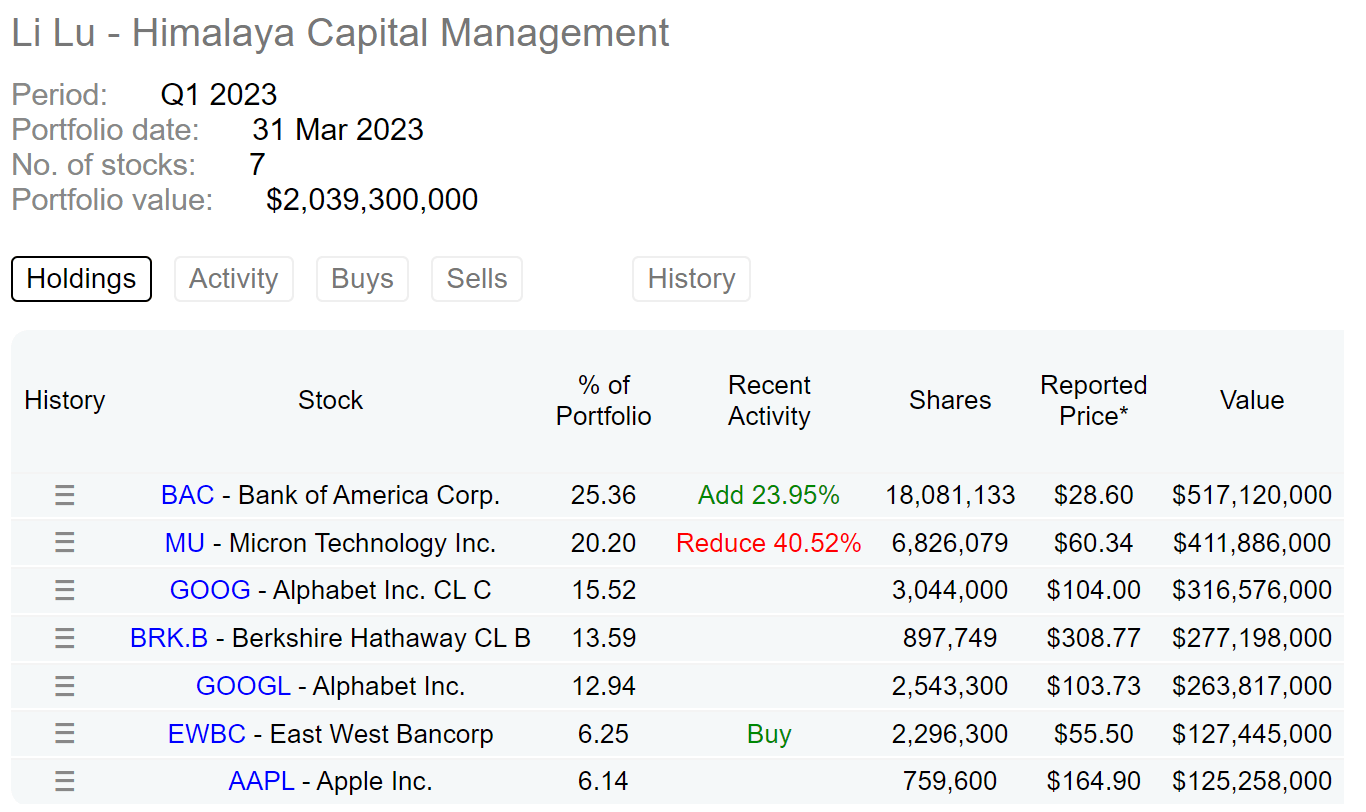Screen dimensions: 1366x812
Task: Open the BAC ticker link
Action: point(188,495)
